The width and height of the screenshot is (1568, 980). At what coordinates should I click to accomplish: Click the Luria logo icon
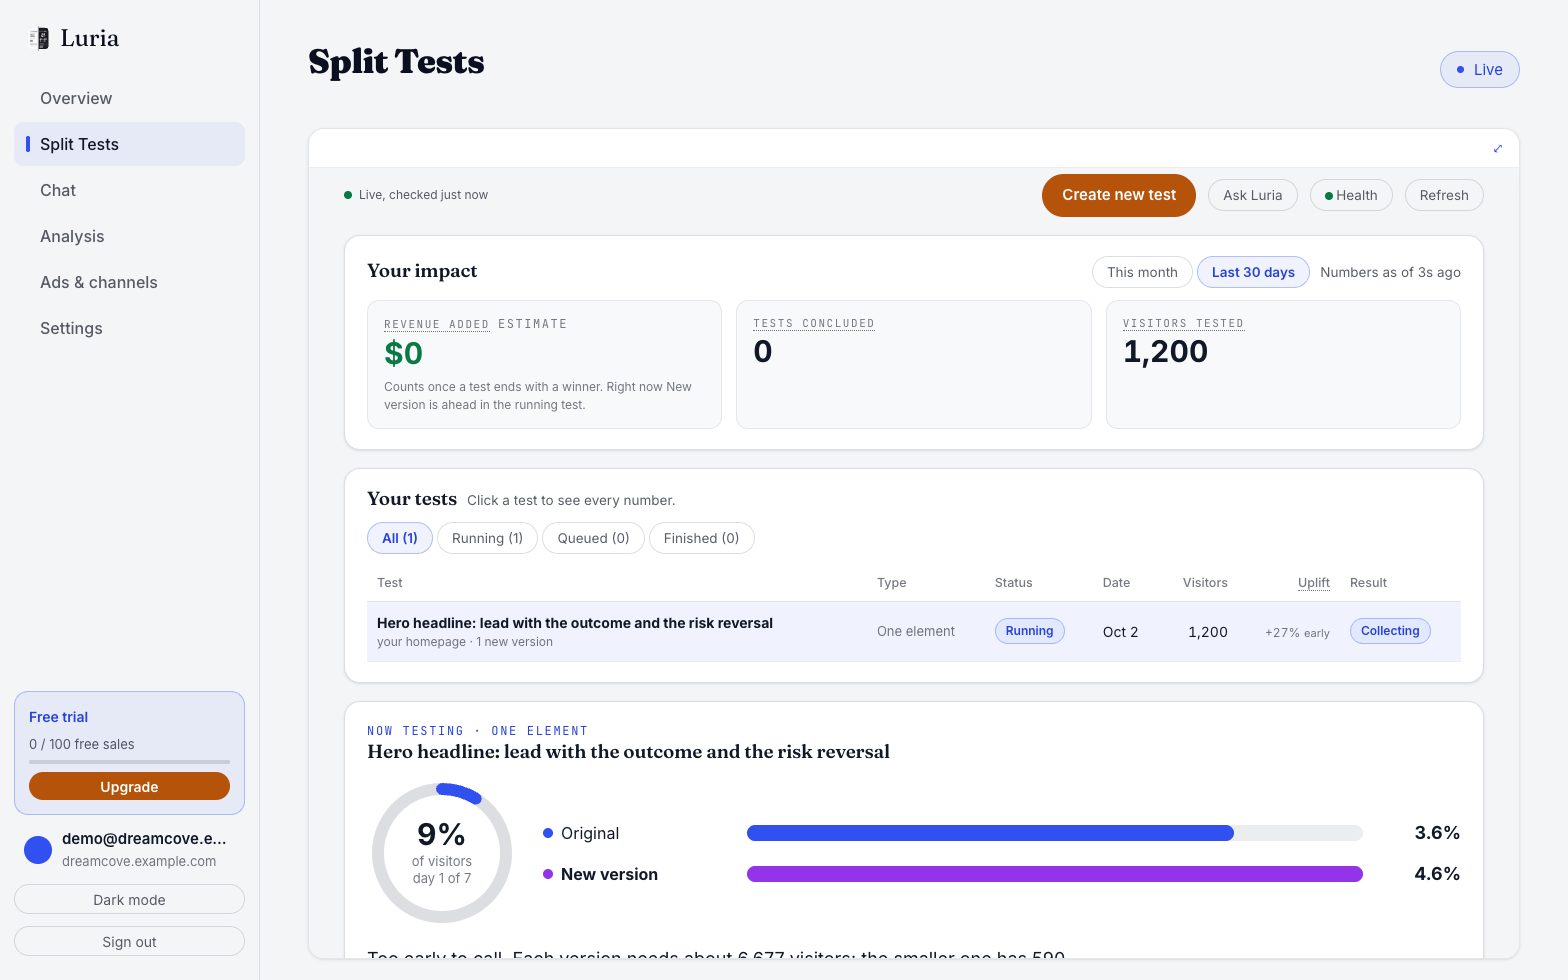(39, 38)
